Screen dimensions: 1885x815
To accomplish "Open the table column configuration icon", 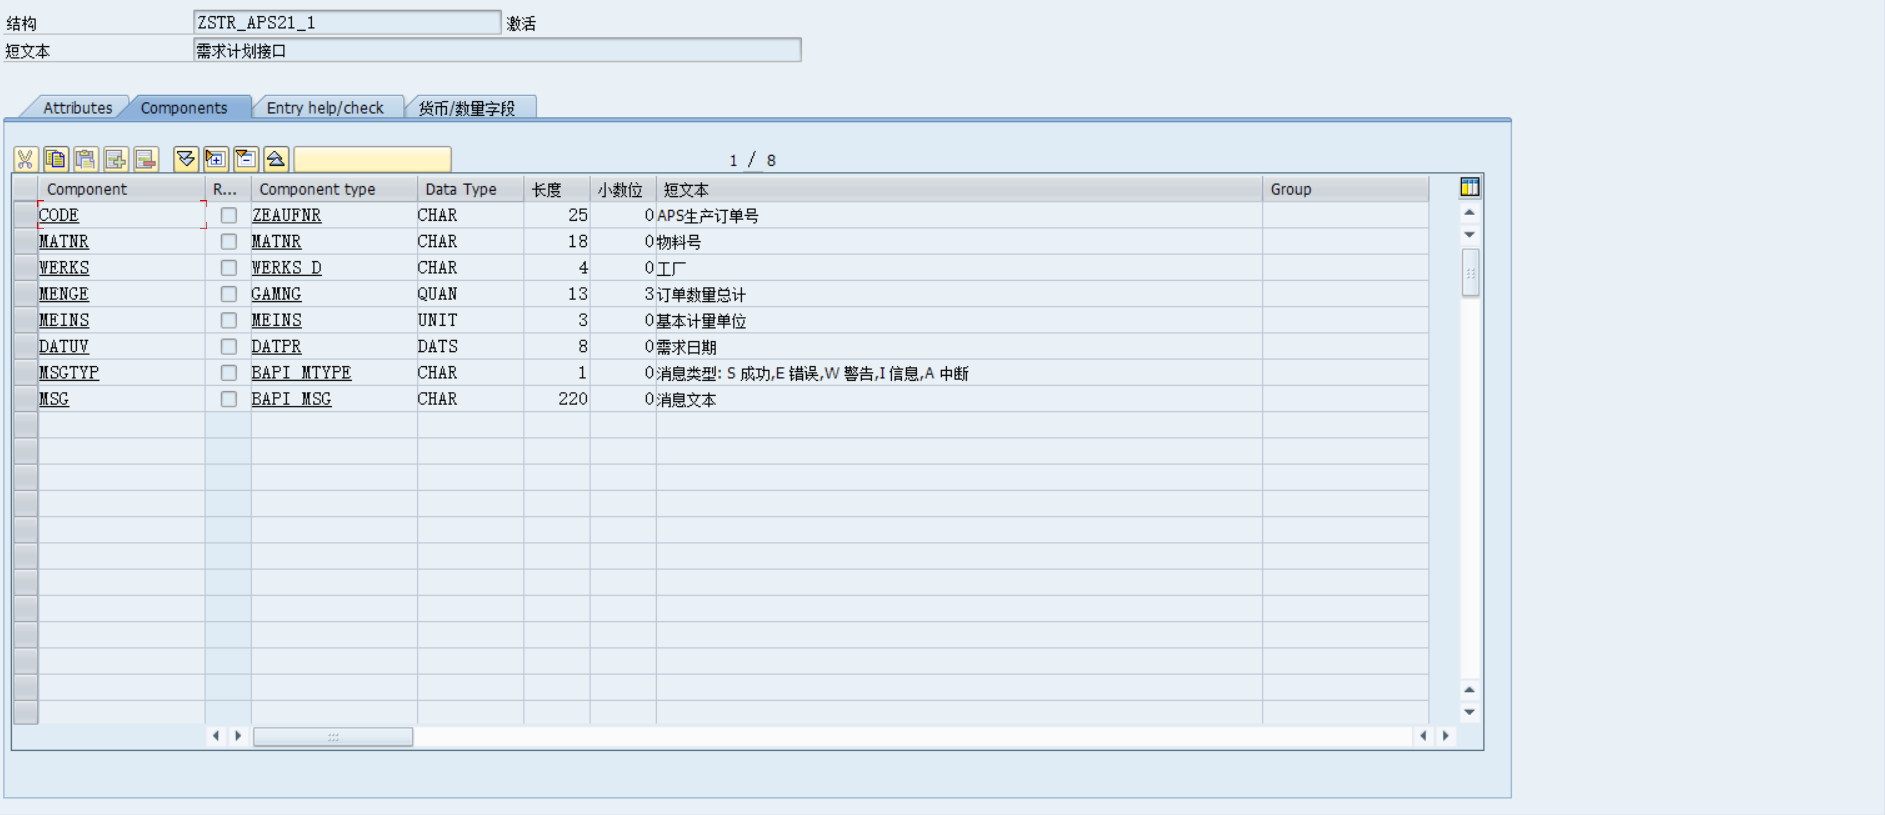I will click(x=1469, y=187).
